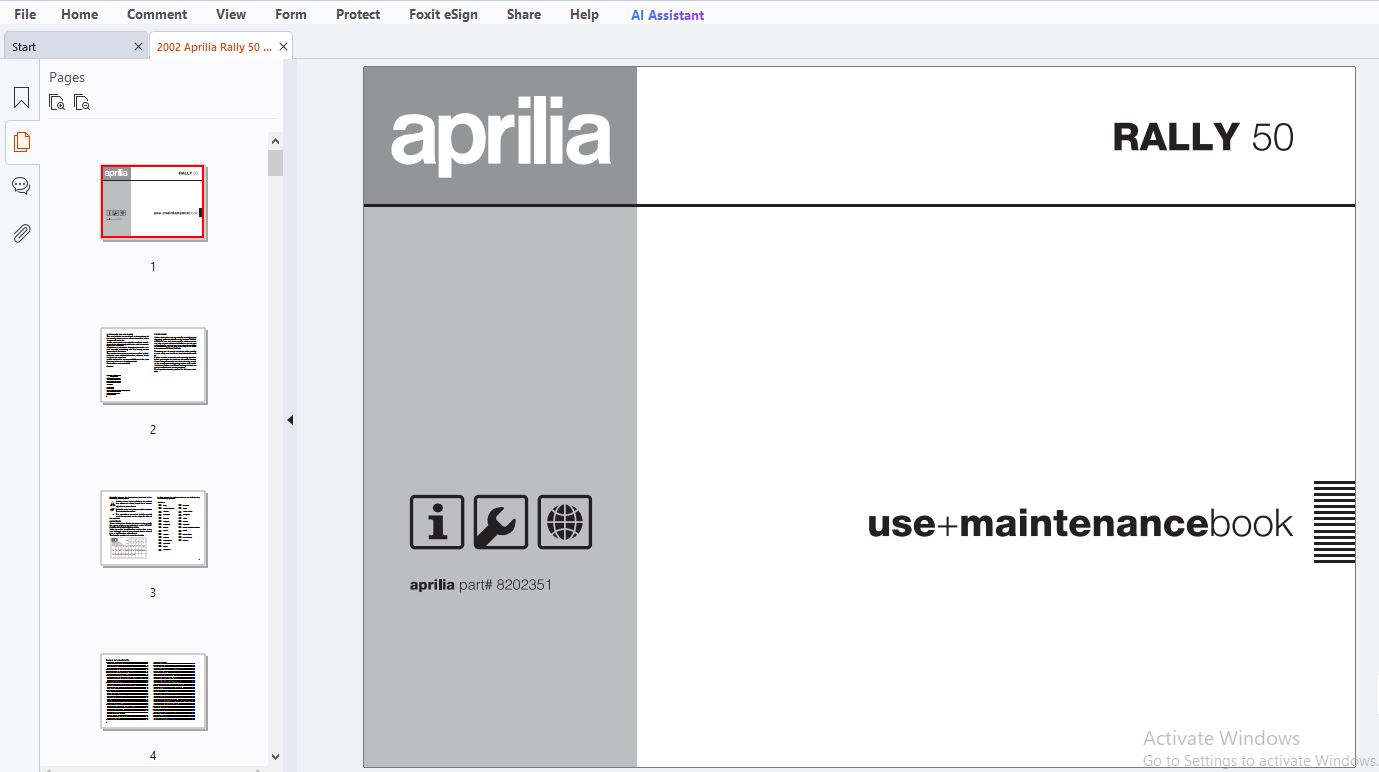Switch to the Start document tab
This screenshot has width=1379, height=772.
(76, 46)
